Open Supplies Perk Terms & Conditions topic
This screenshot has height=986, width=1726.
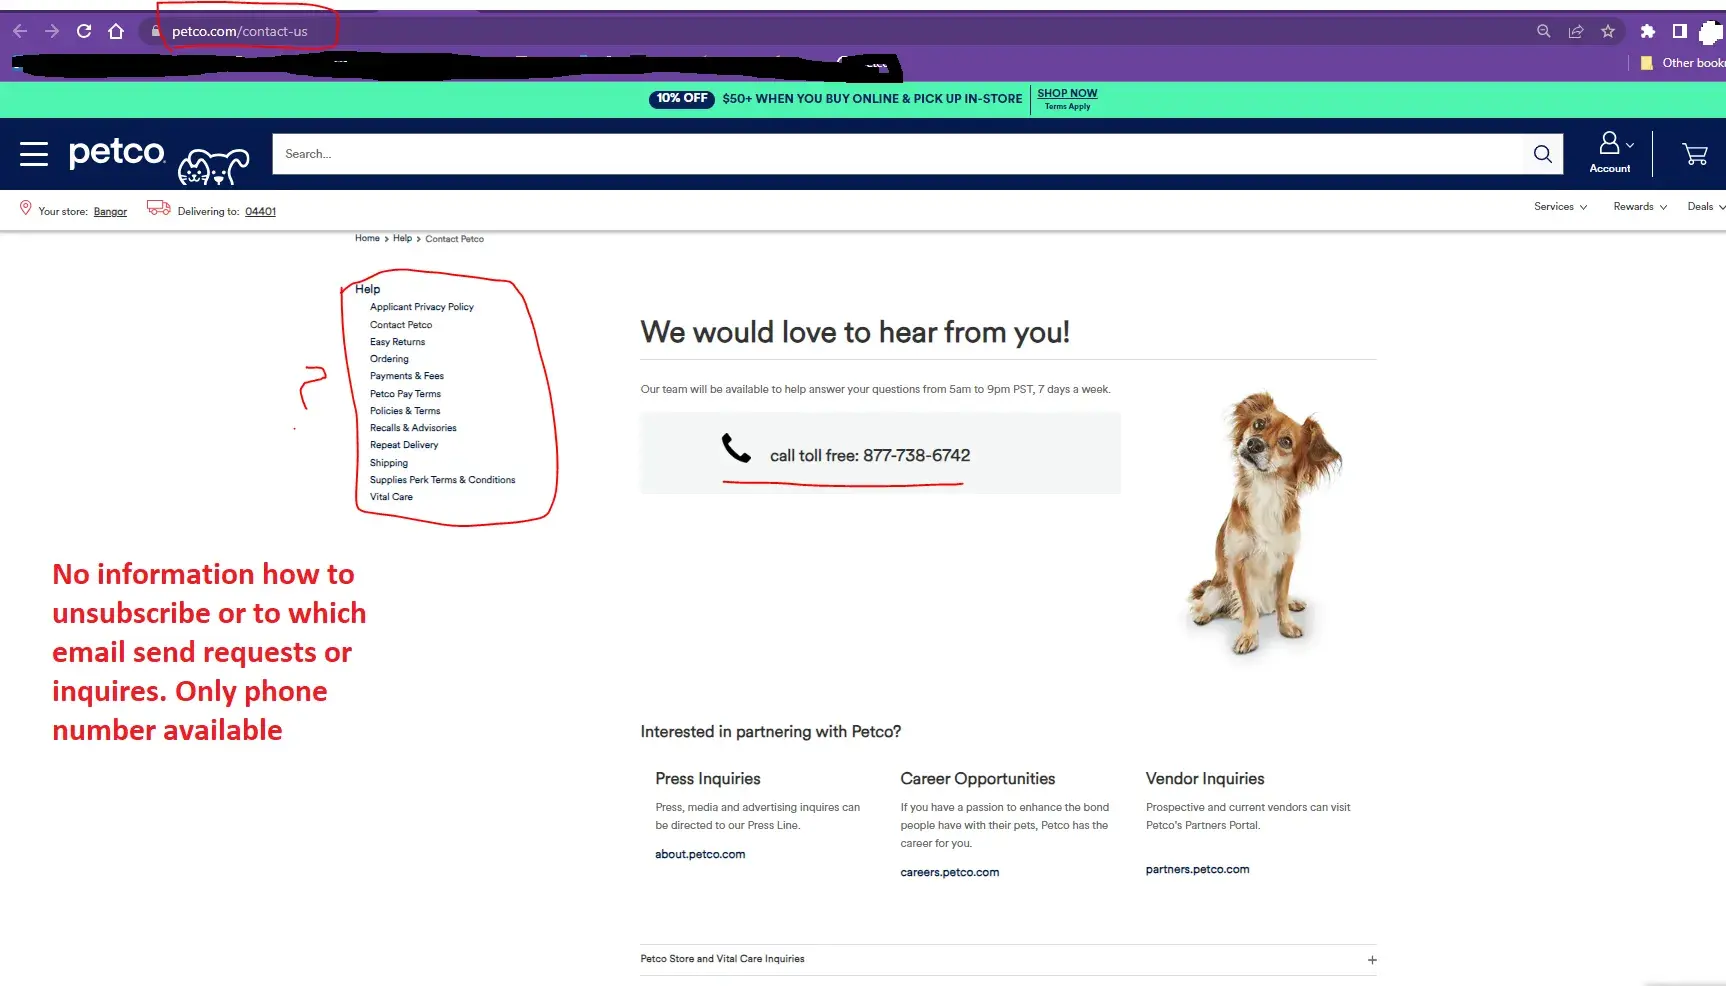(443, 480)
